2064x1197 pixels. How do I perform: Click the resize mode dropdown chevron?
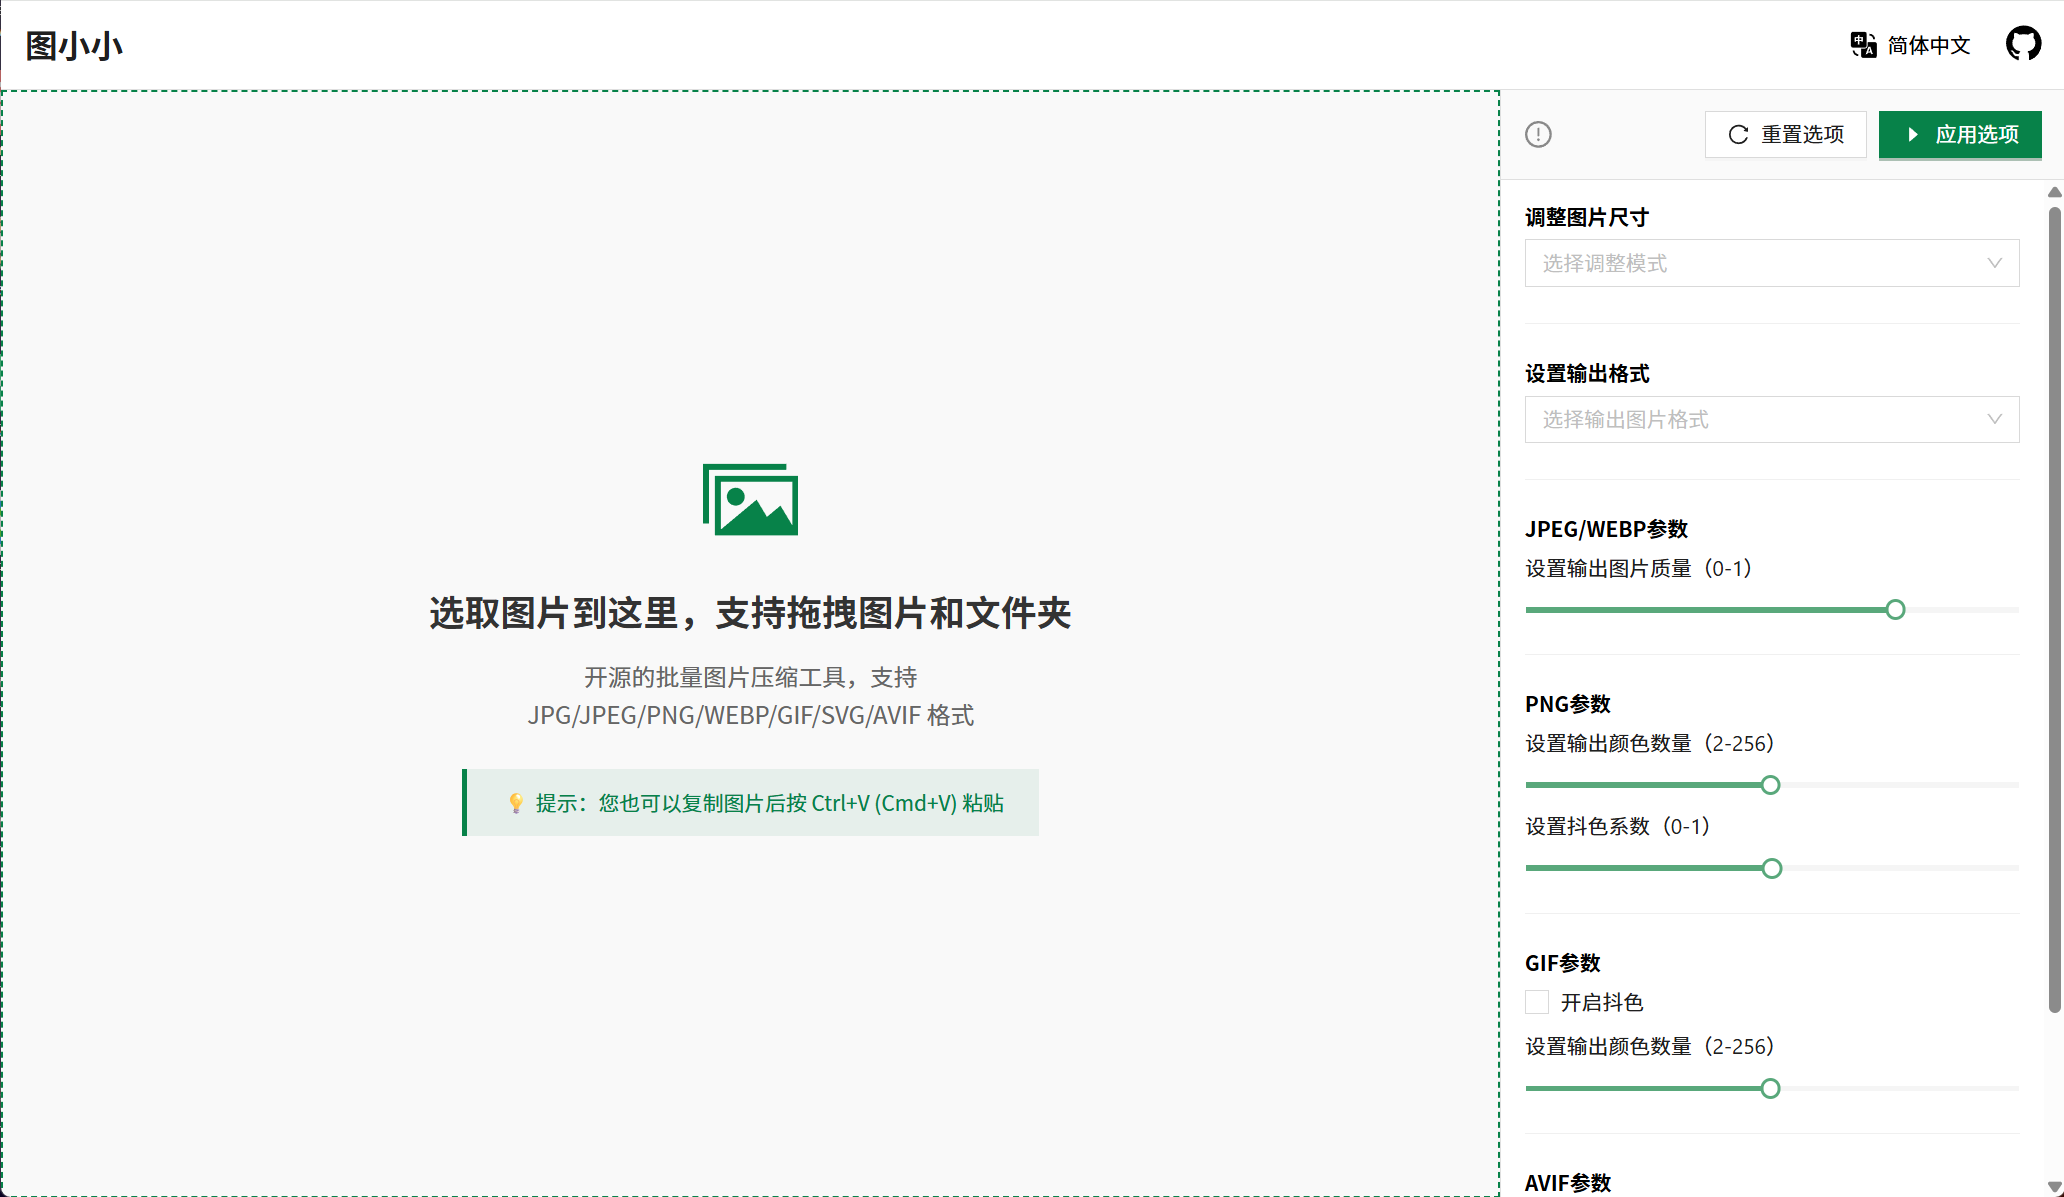1994,263
